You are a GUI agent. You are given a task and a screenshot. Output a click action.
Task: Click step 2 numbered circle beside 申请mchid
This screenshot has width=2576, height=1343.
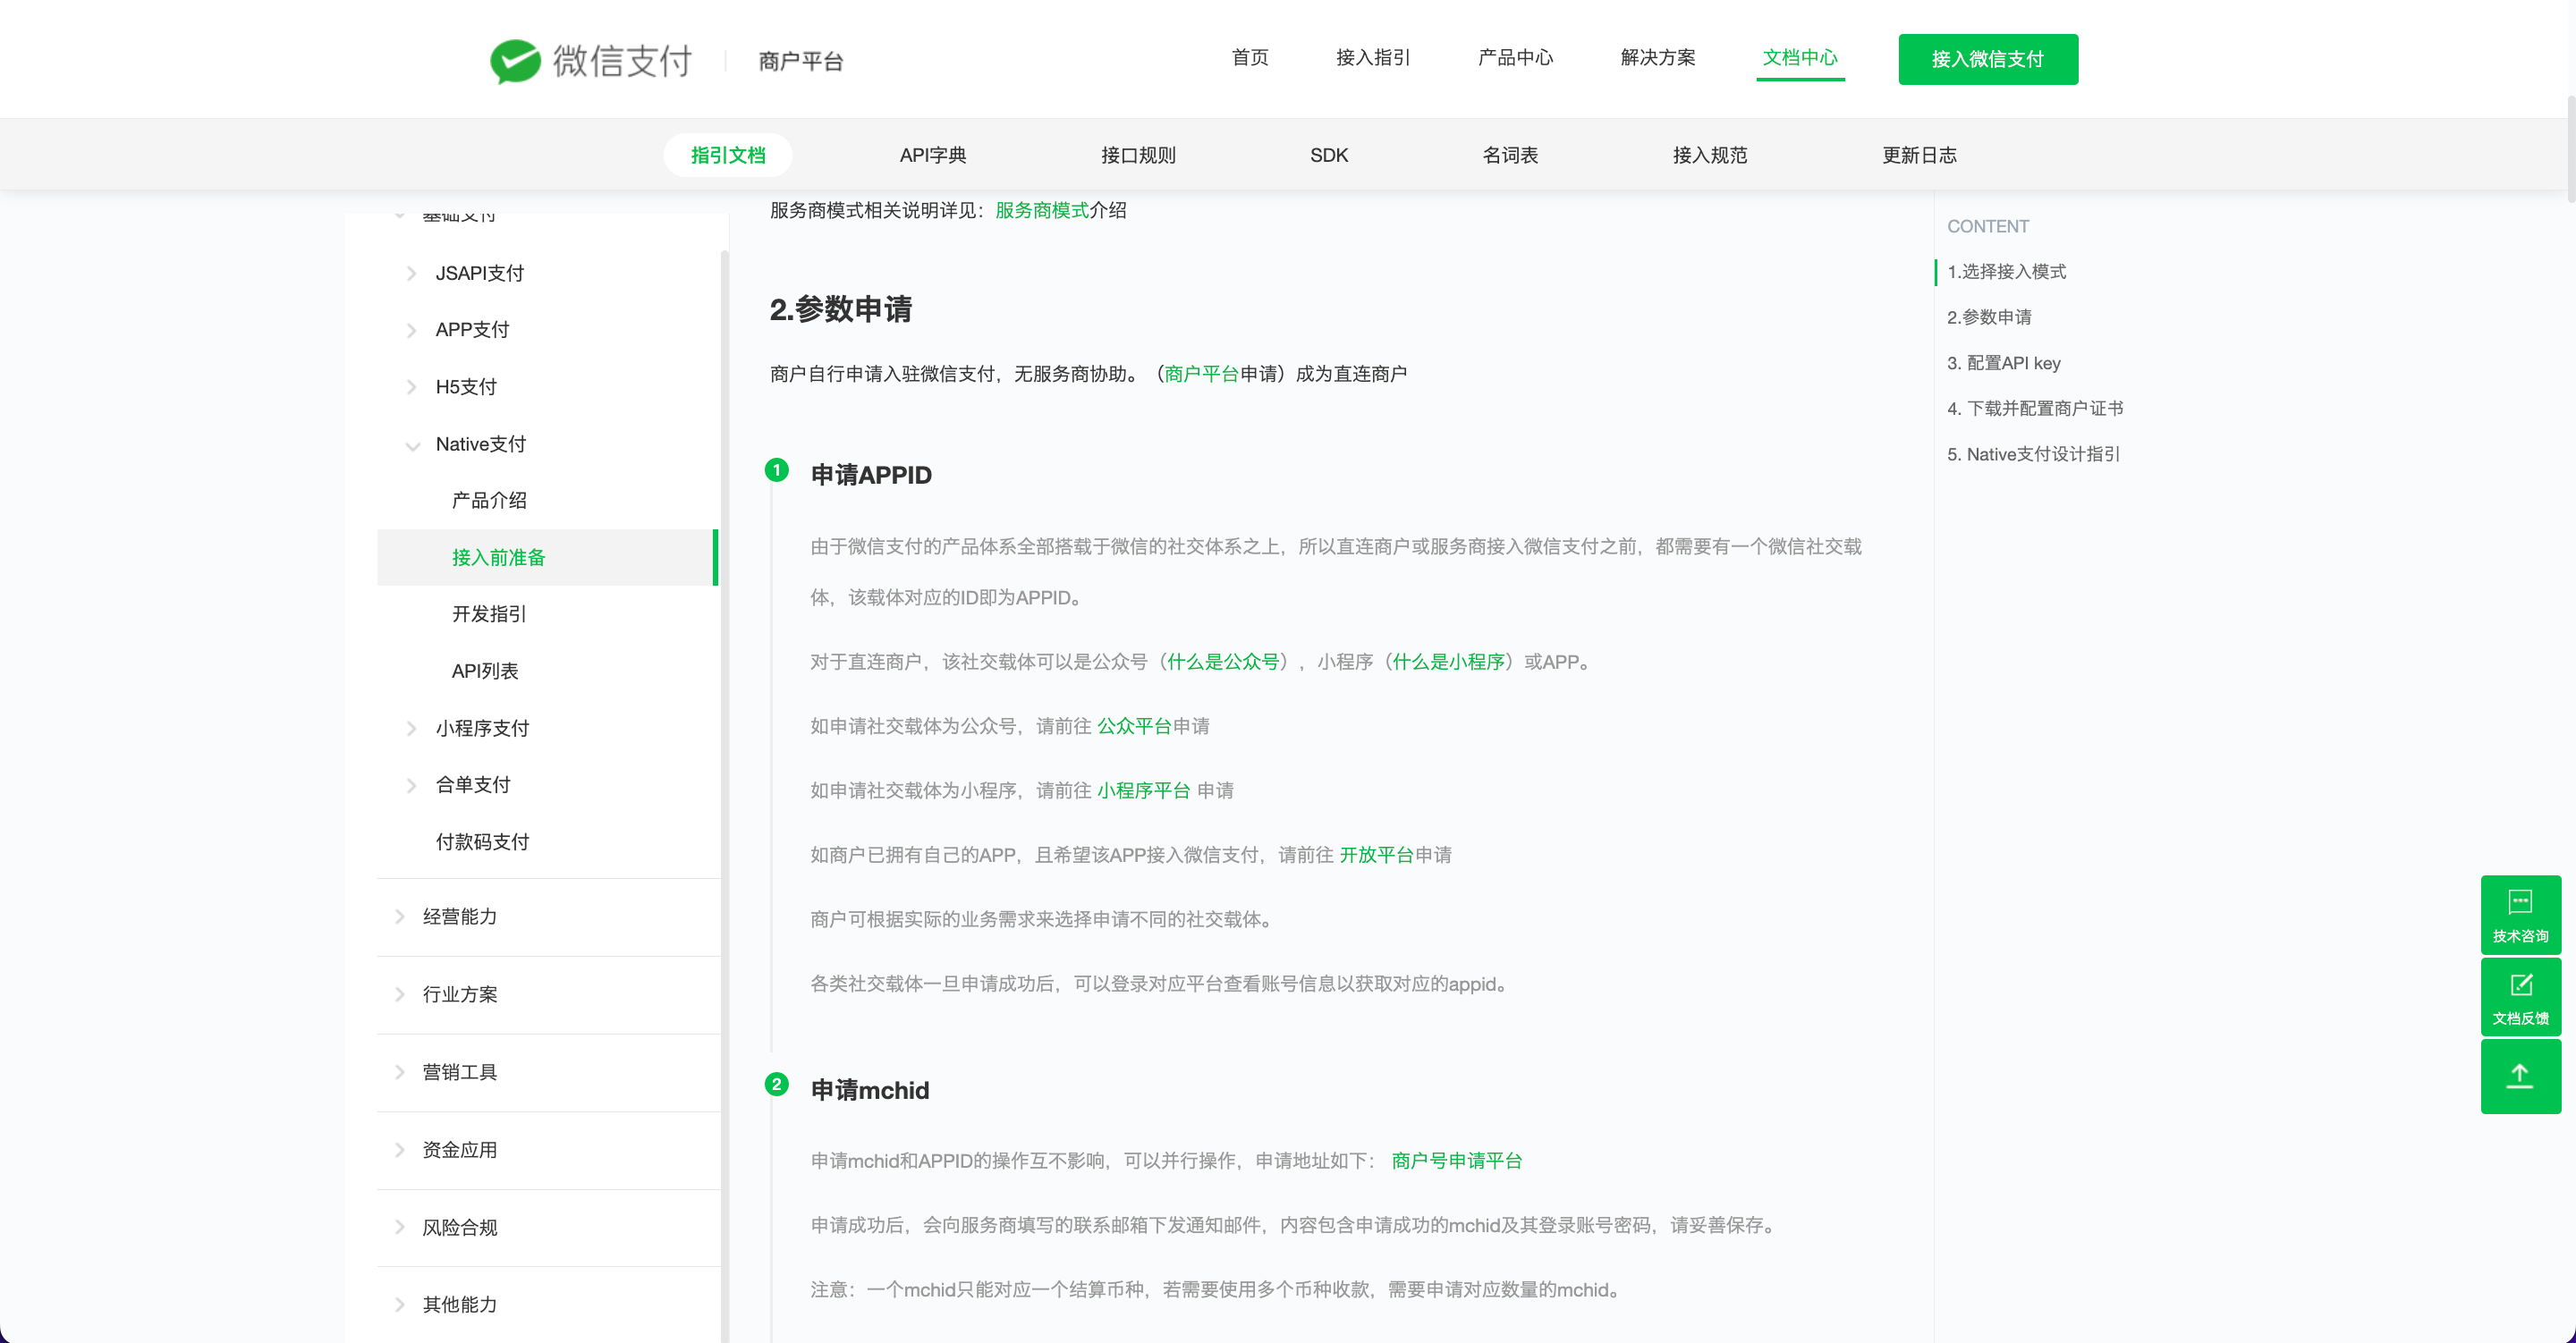(x=776, y=1084)
